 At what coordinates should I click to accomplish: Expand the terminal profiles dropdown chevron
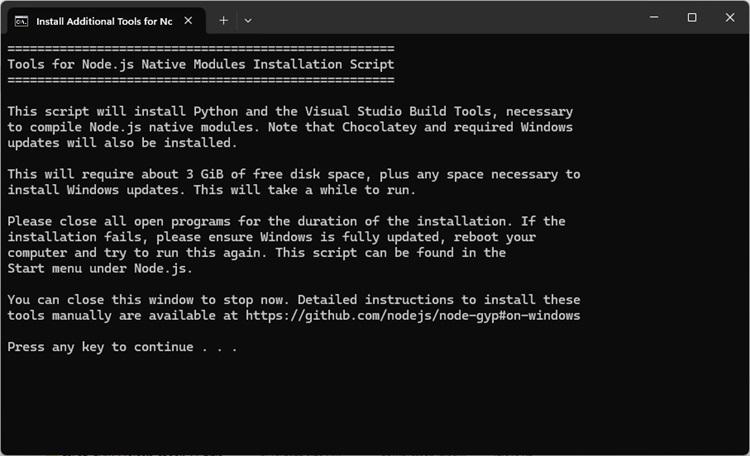pyautogui.click(x=248, y=20)
